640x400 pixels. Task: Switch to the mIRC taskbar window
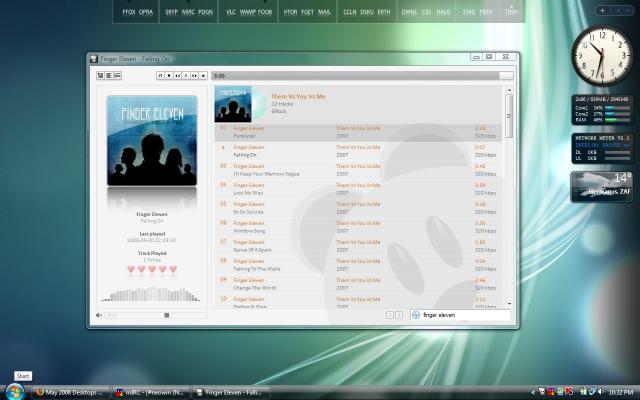[x=150, y=393]
